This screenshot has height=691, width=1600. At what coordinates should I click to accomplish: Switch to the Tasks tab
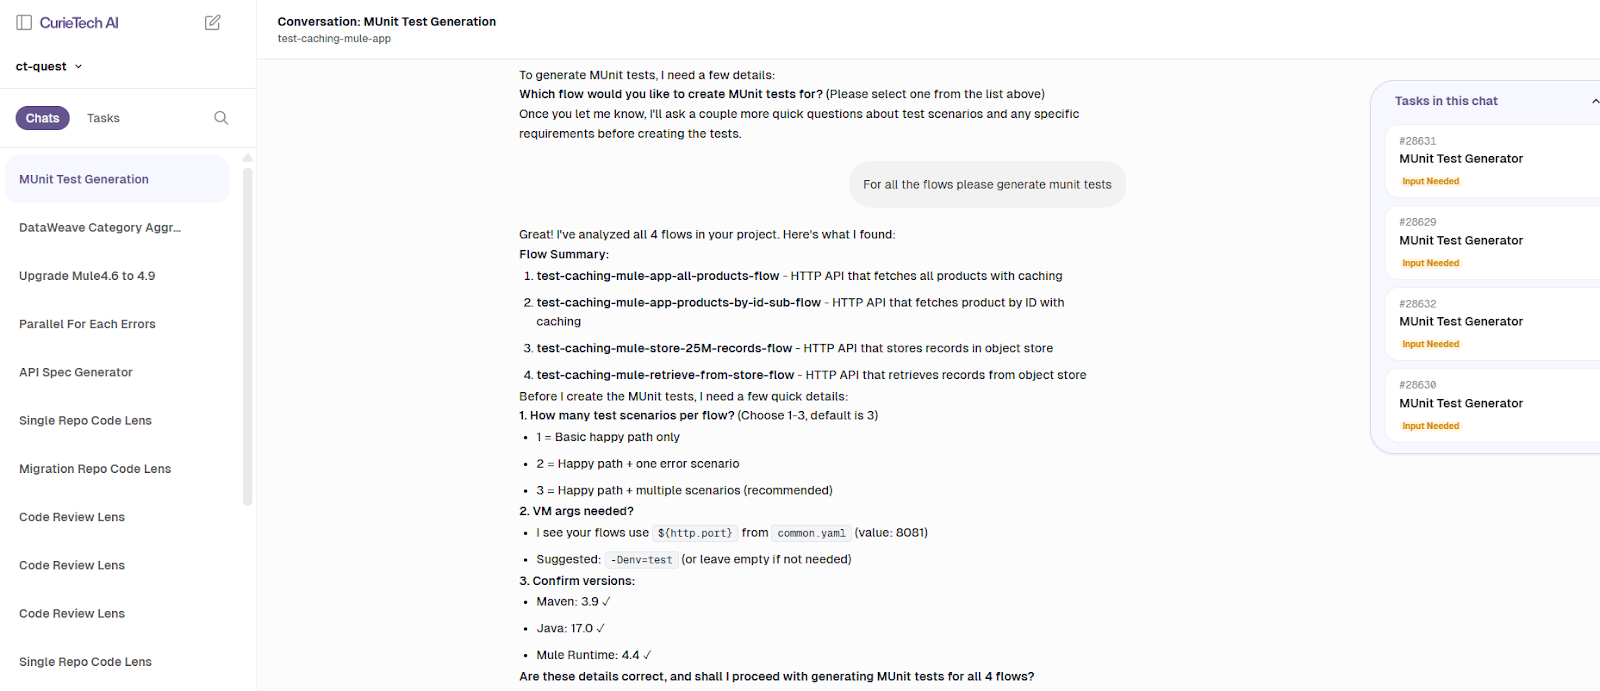pyautogui.click(x=102, y=118)
